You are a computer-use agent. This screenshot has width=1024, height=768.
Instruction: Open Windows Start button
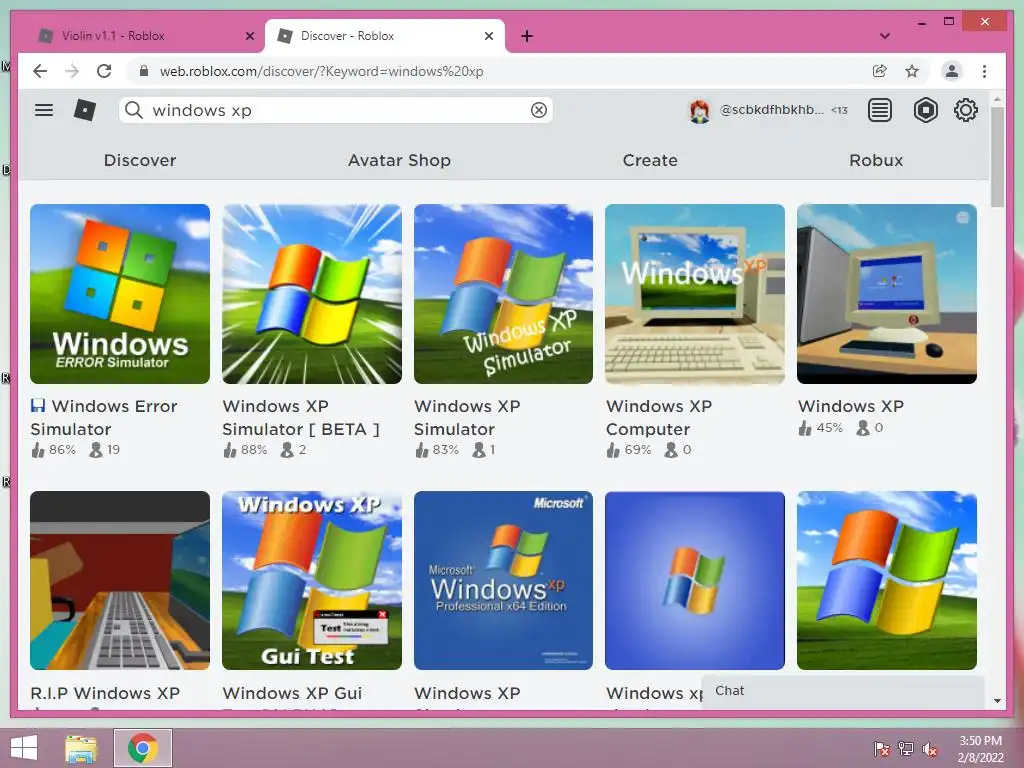click(x=24, y=748)
